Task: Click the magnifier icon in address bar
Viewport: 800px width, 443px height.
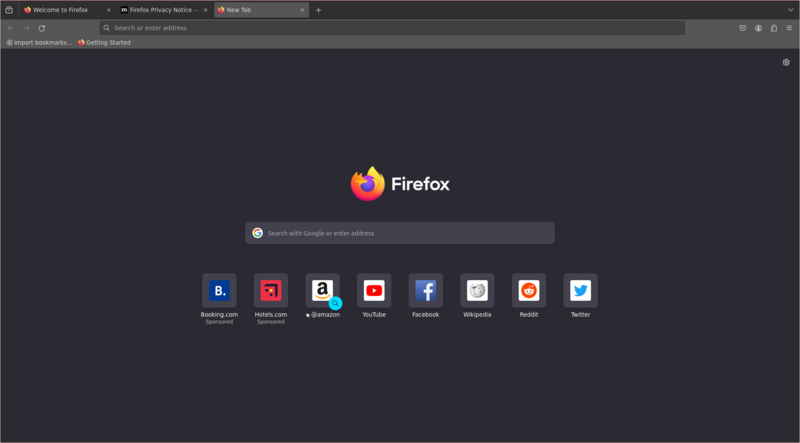Action: (x=107, y=28)
